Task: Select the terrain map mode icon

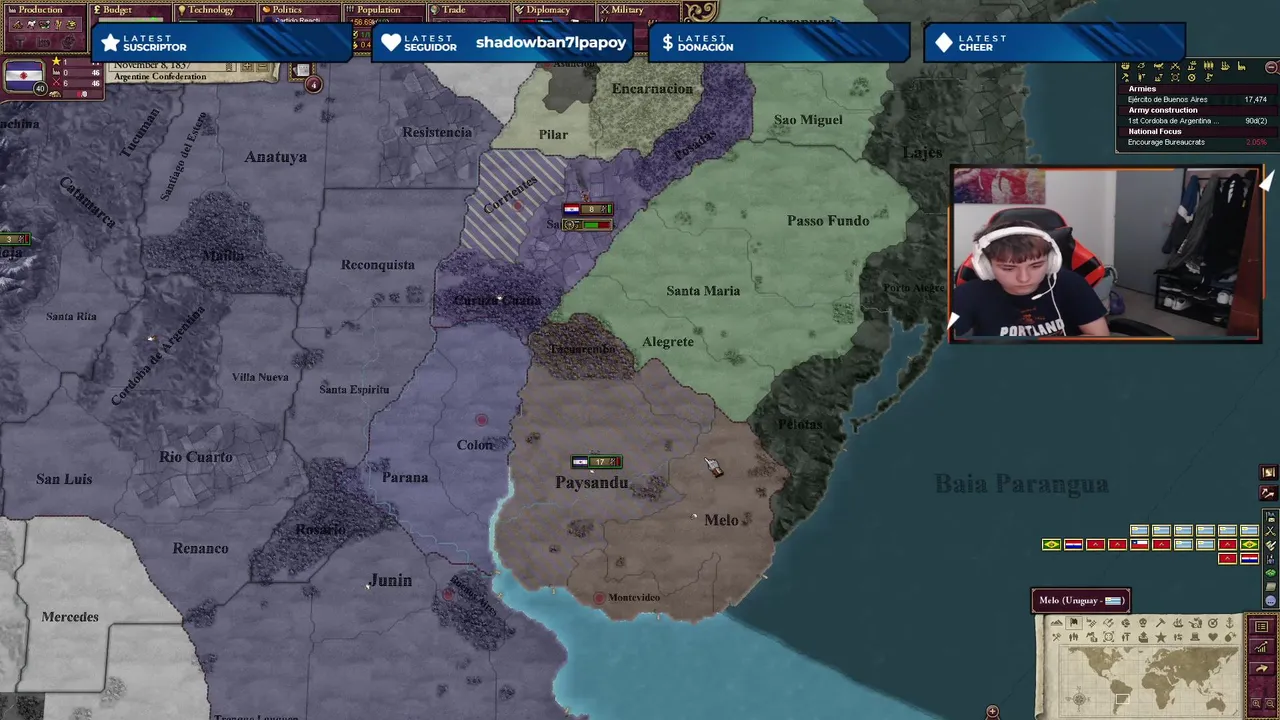Action: (x=1056, y=622)
